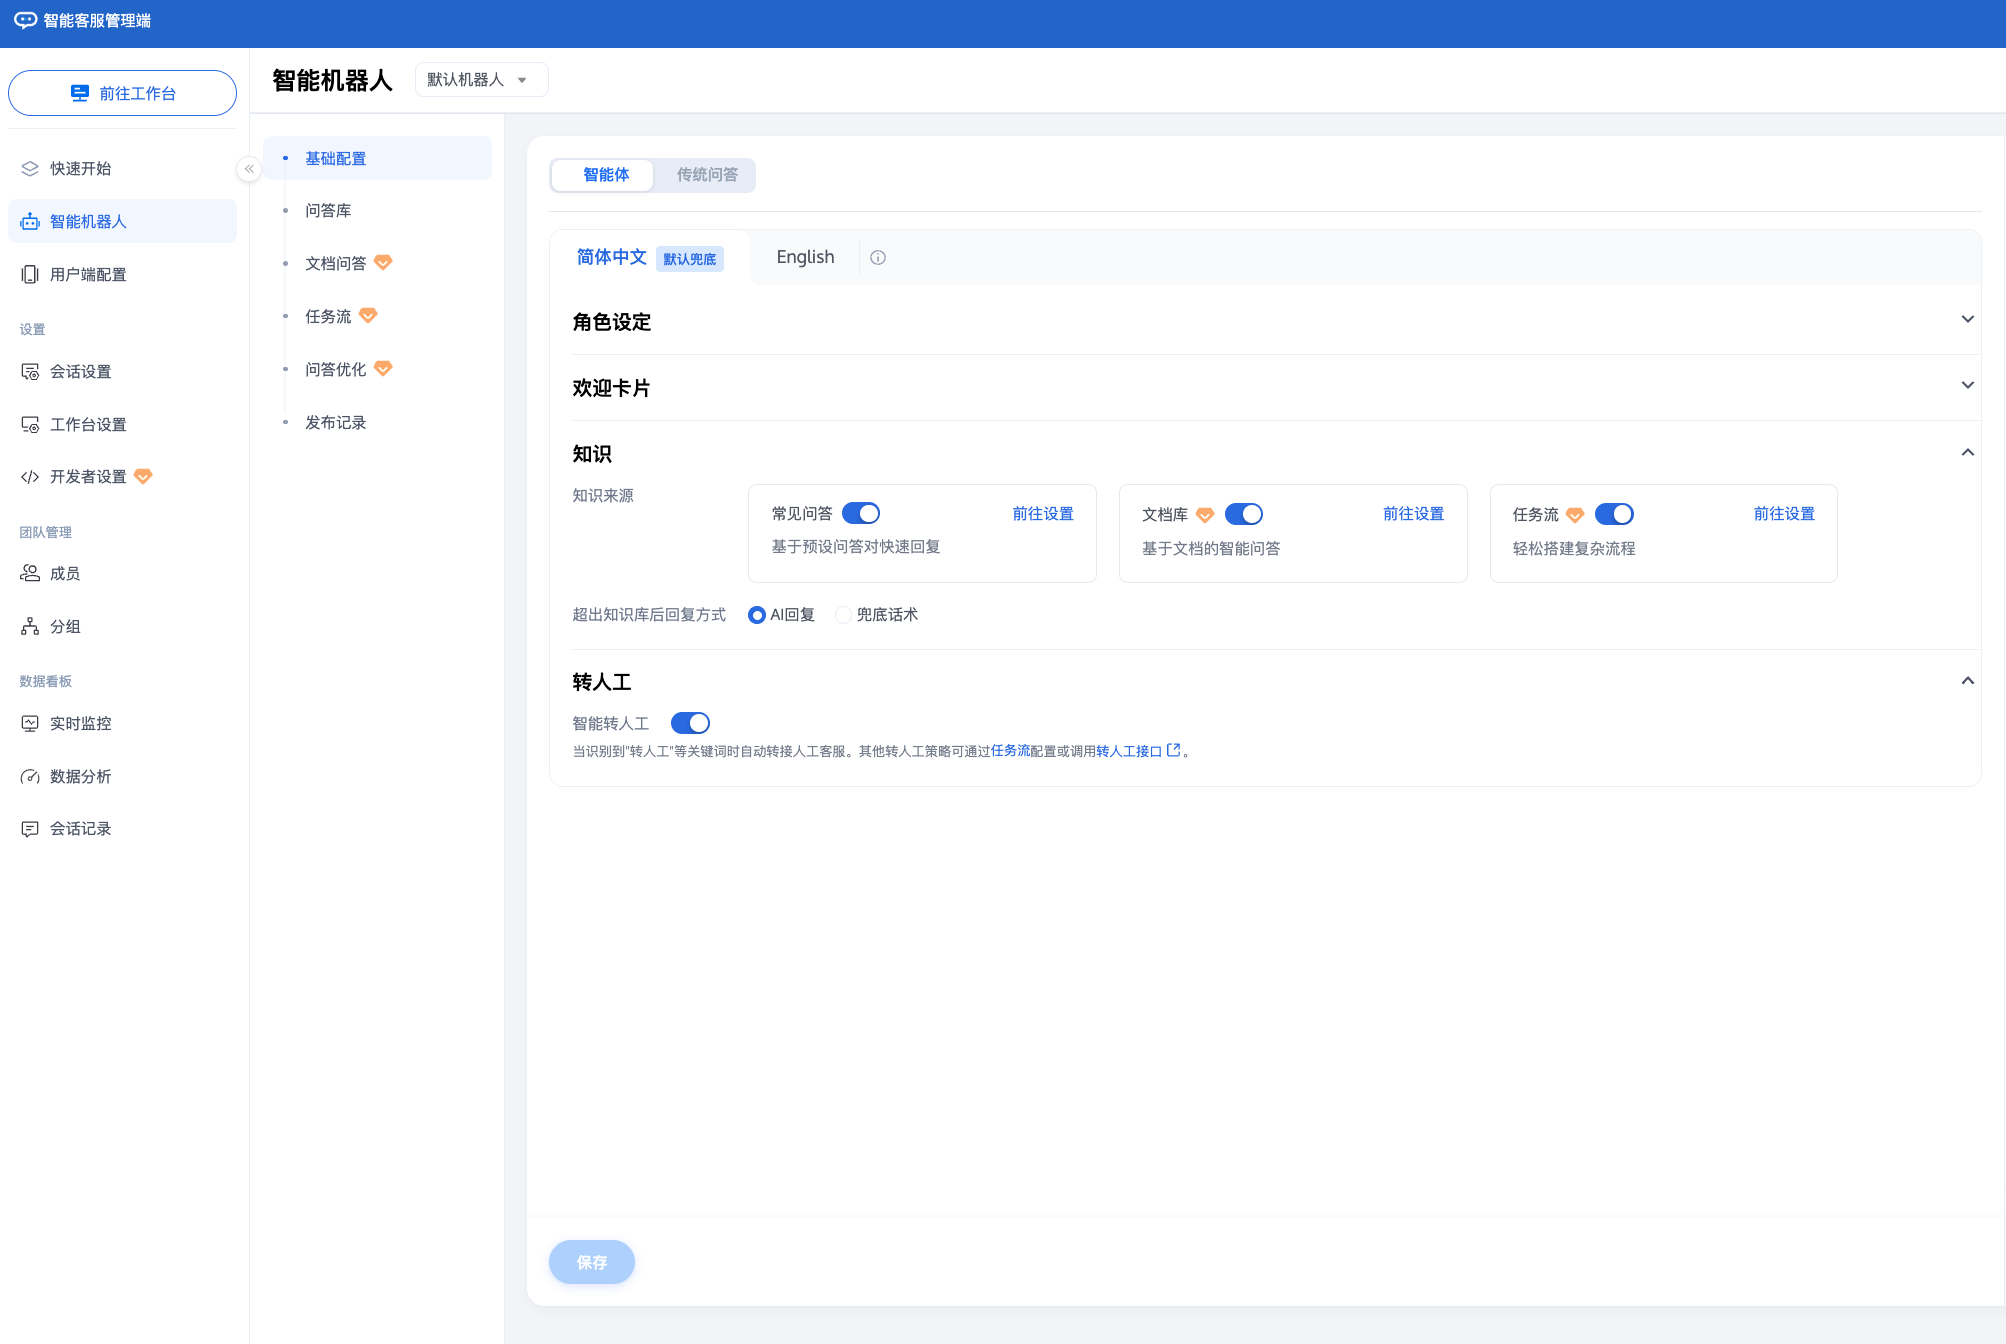Disable the 文档库 toggle switch
Viewport: 2006px width, 1344px height.
(1243, 514)
